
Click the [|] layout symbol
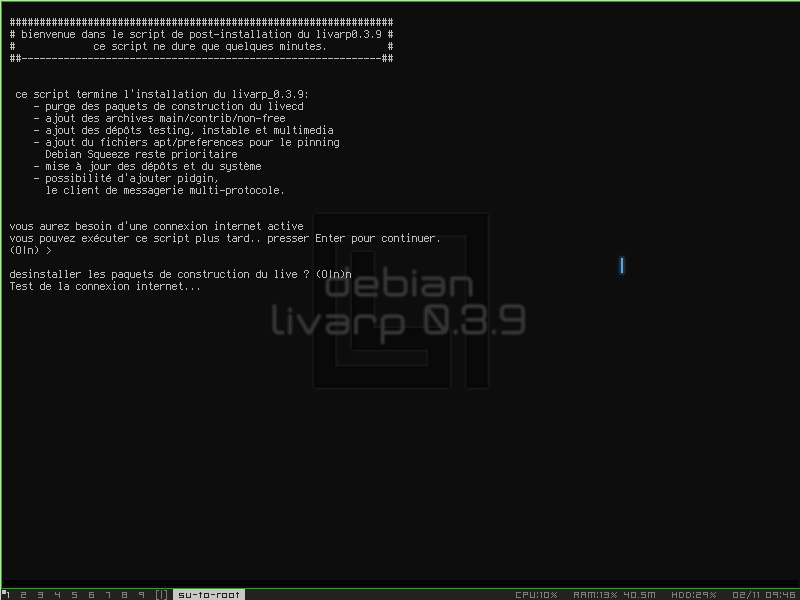tap(161, 595)
